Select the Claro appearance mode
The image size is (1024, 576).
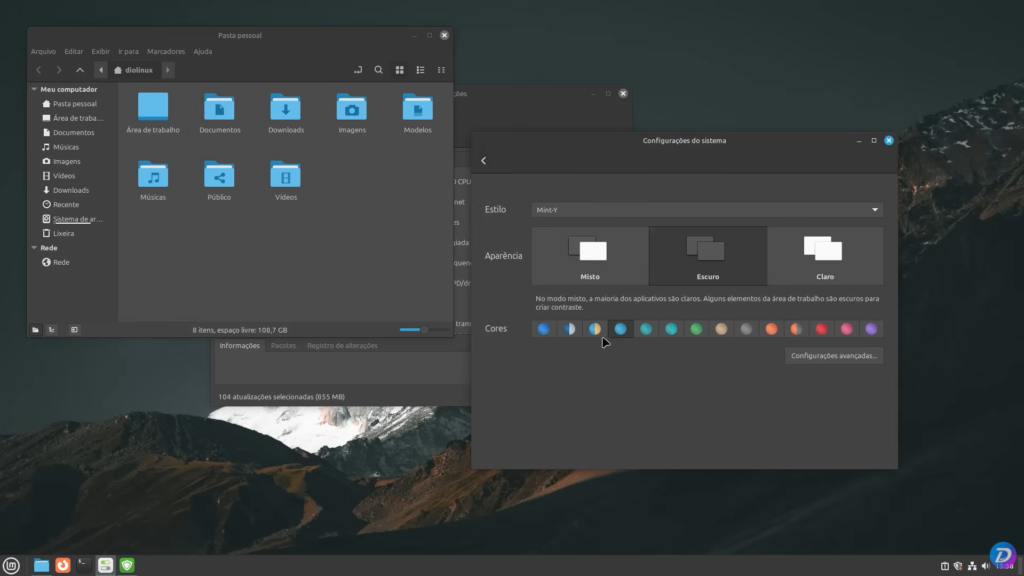[824, 255]
